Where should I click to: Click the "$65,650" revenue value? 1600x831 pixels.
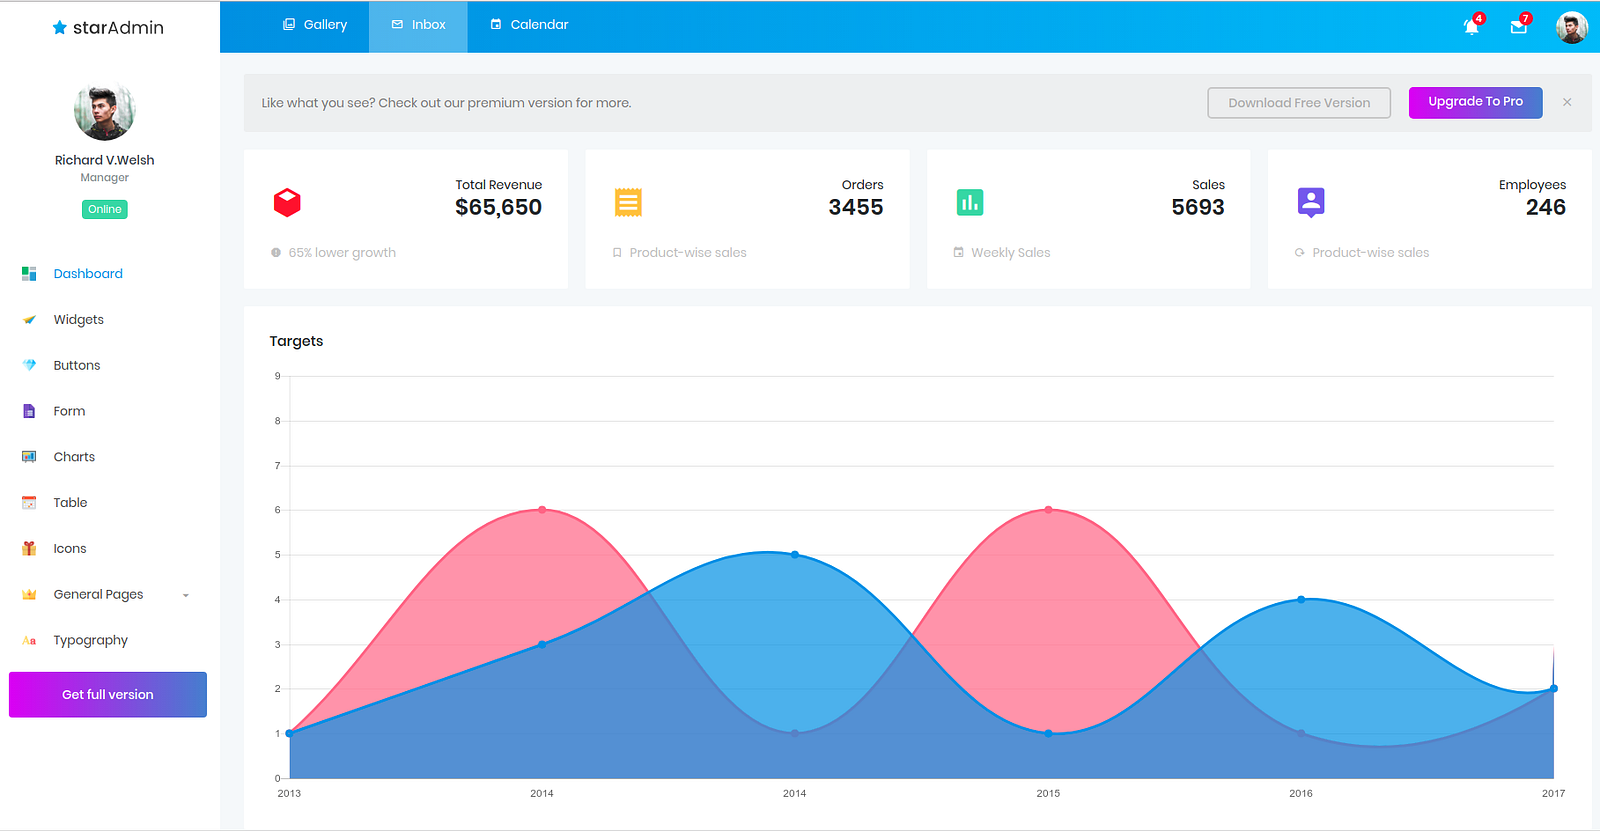pos(498,207)
